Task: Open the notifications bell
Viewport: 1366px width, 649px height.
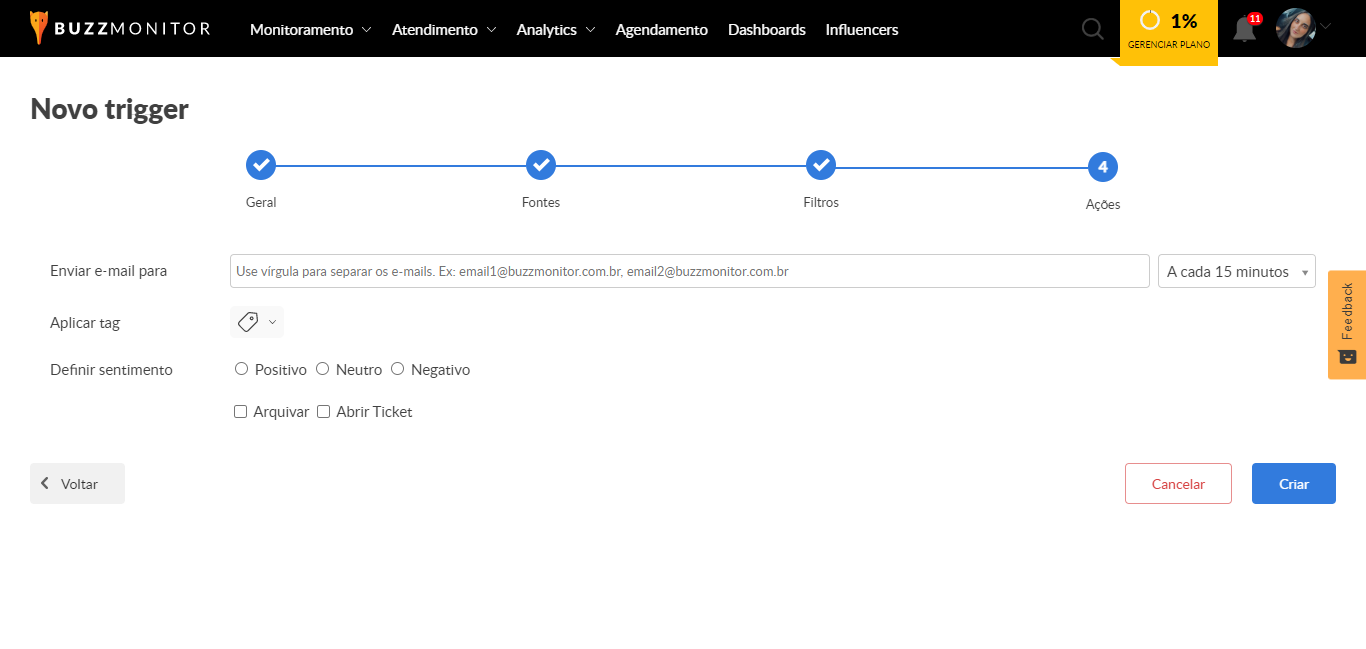Action: coord(1244,29)
